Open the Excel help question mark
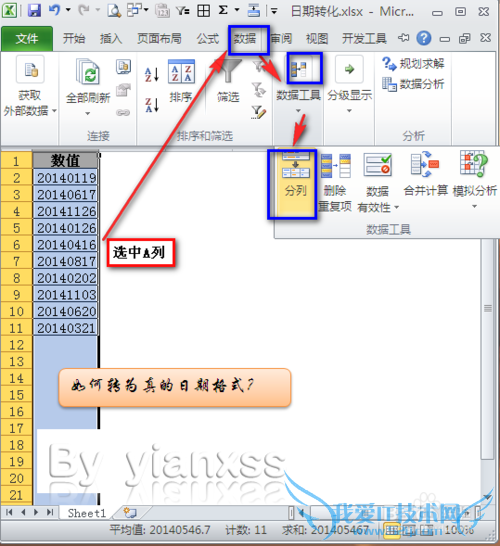The width and height of the screenshot is (500, 546). [x=424, y=38]
